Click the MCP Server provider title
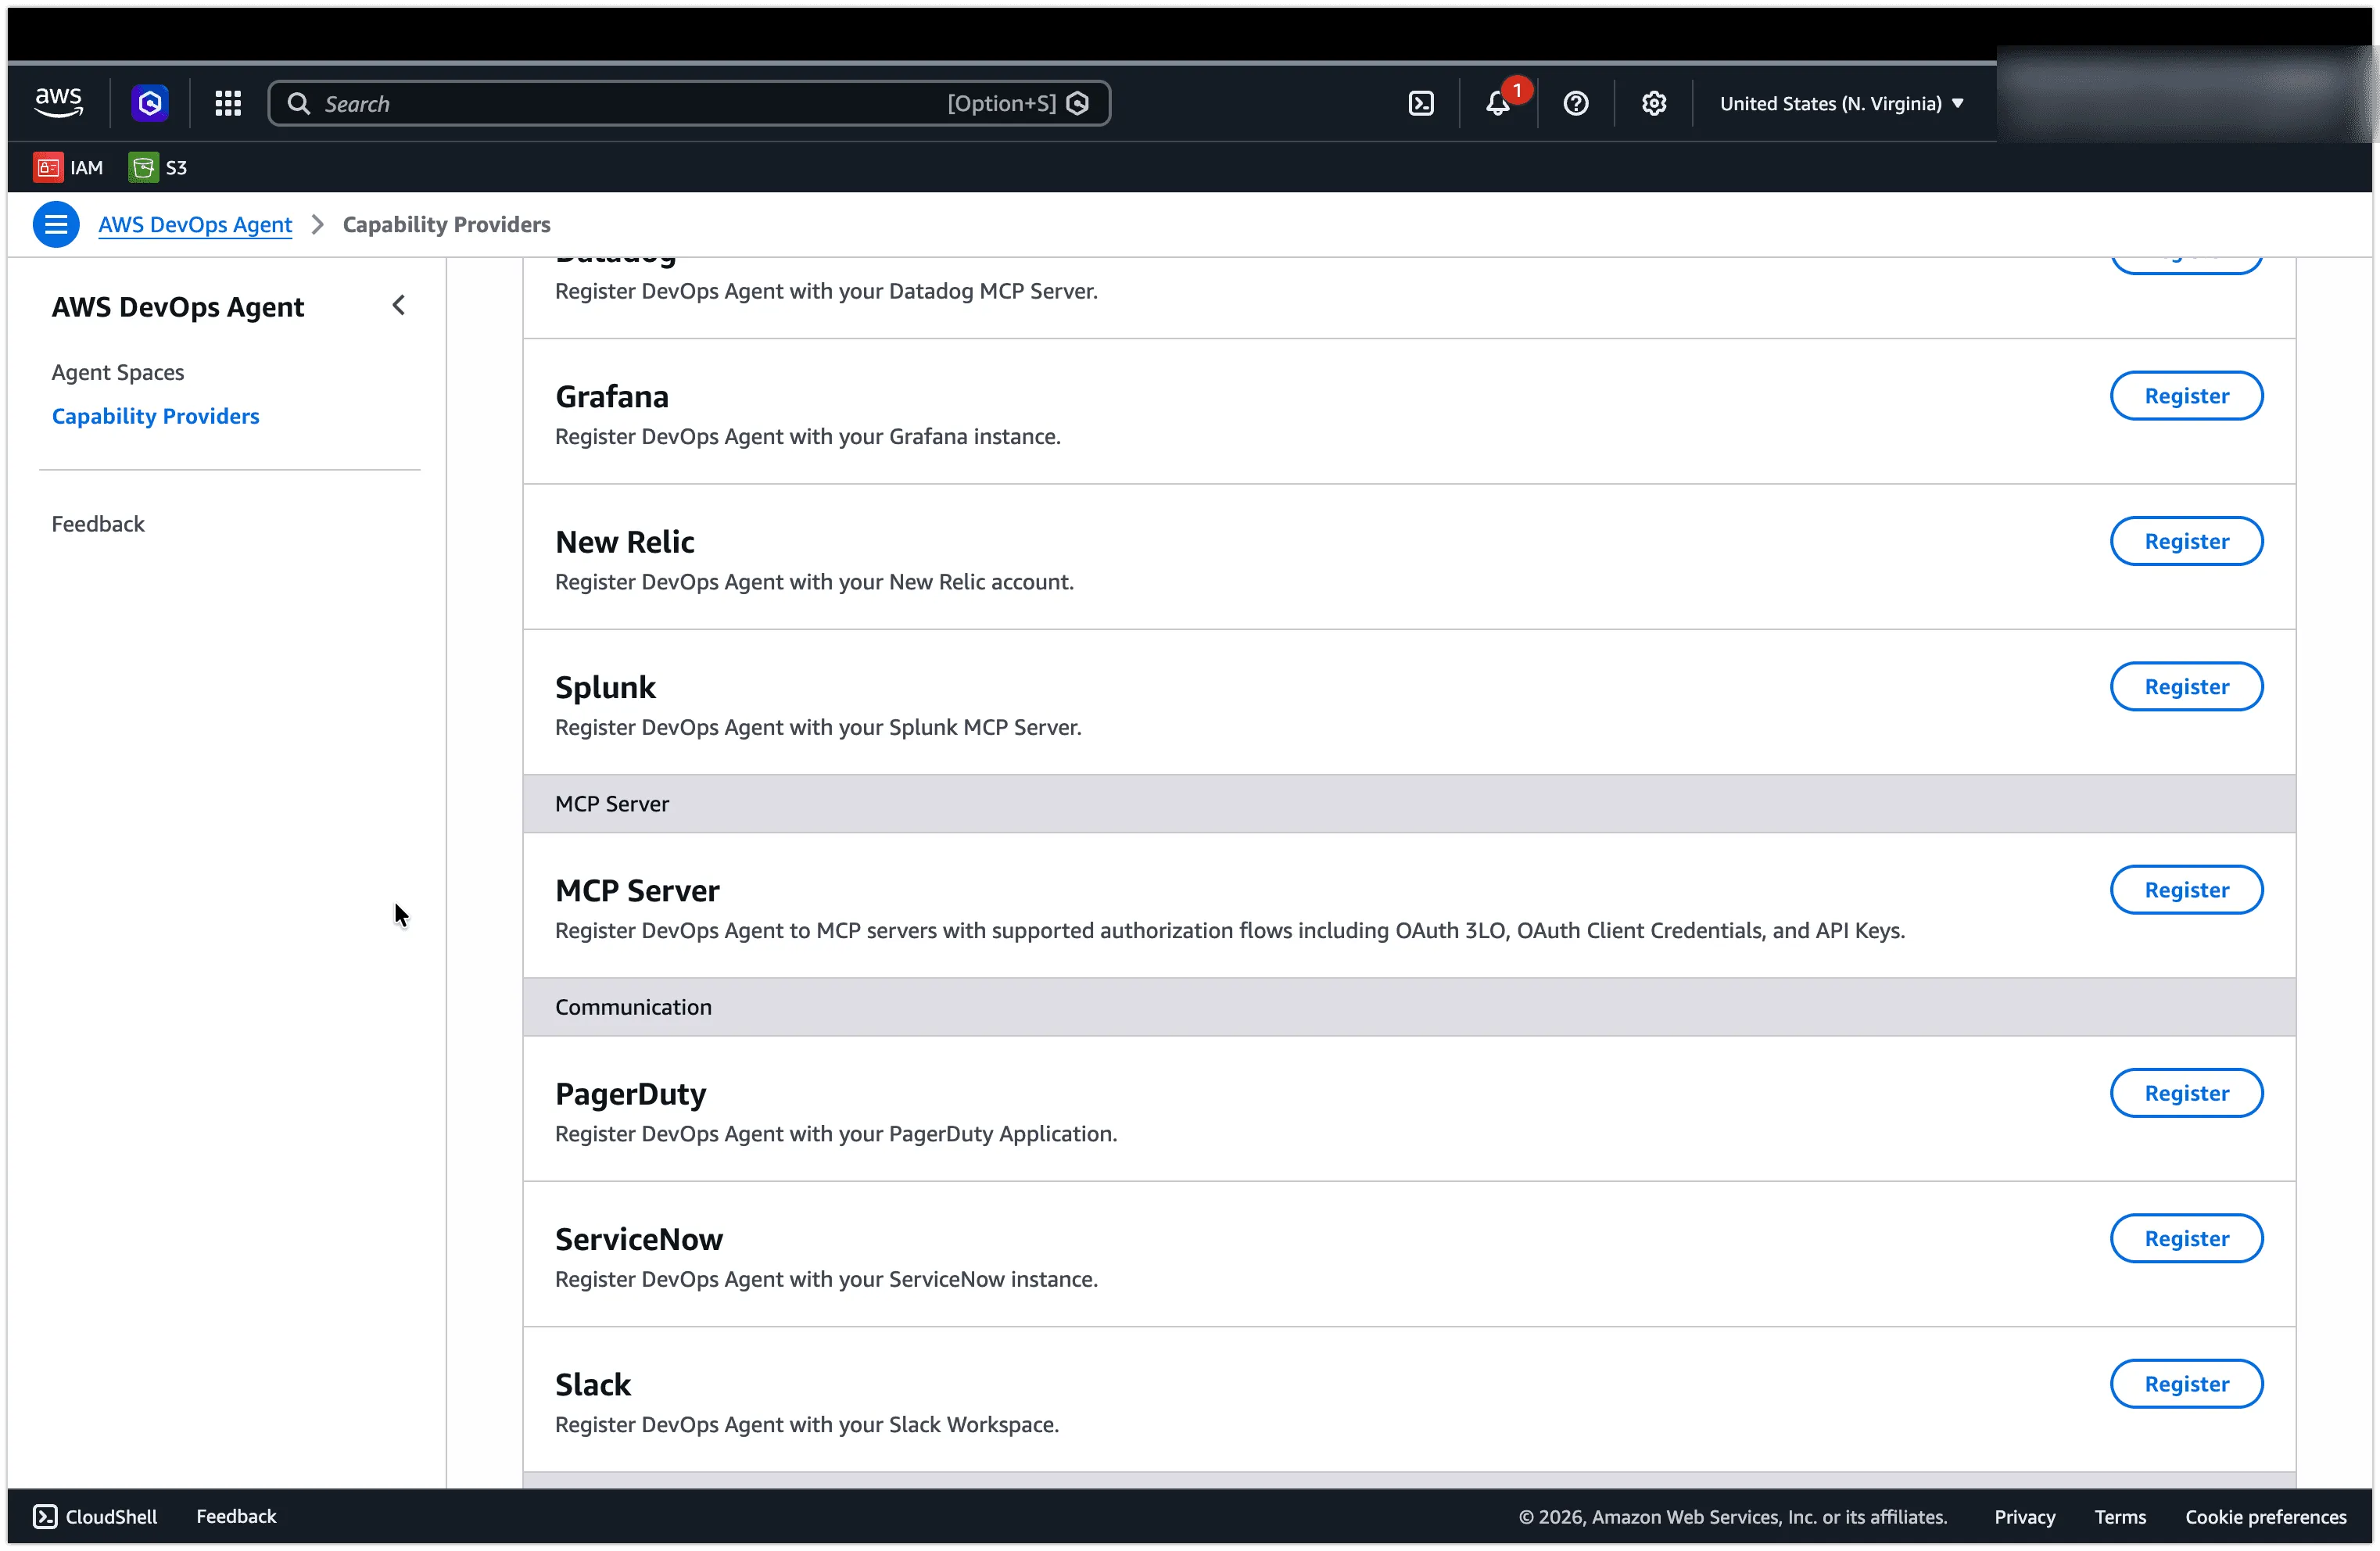 (637, 890)
